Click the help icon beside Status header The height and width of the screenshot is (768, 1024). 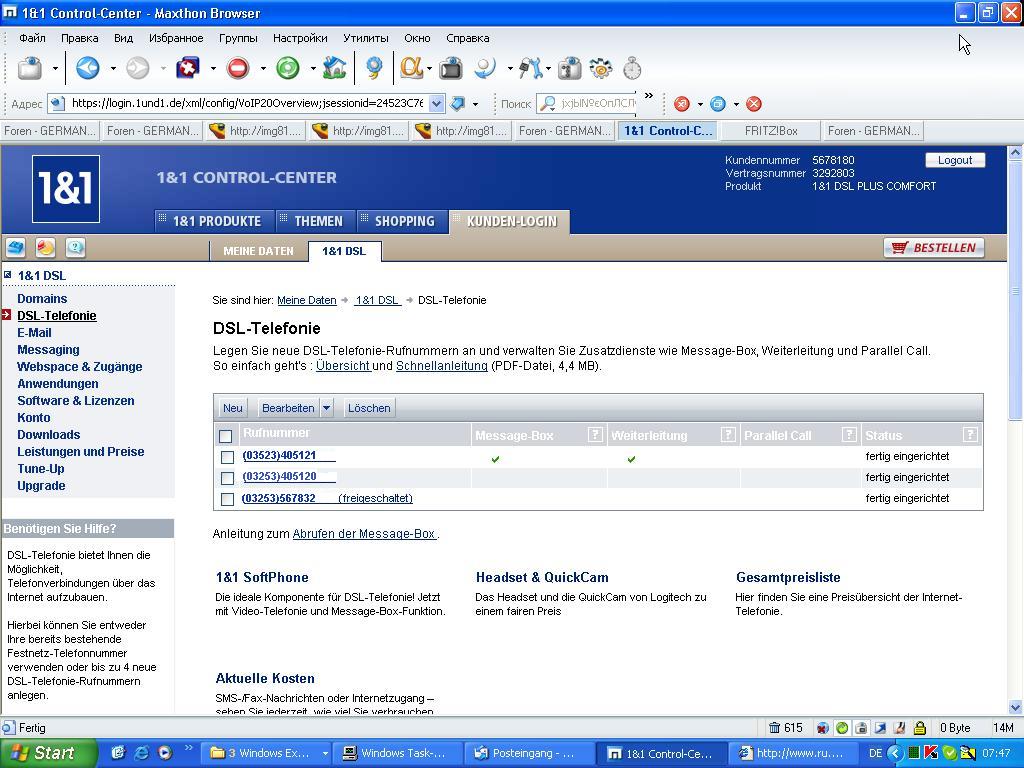(x=970, y=434)
